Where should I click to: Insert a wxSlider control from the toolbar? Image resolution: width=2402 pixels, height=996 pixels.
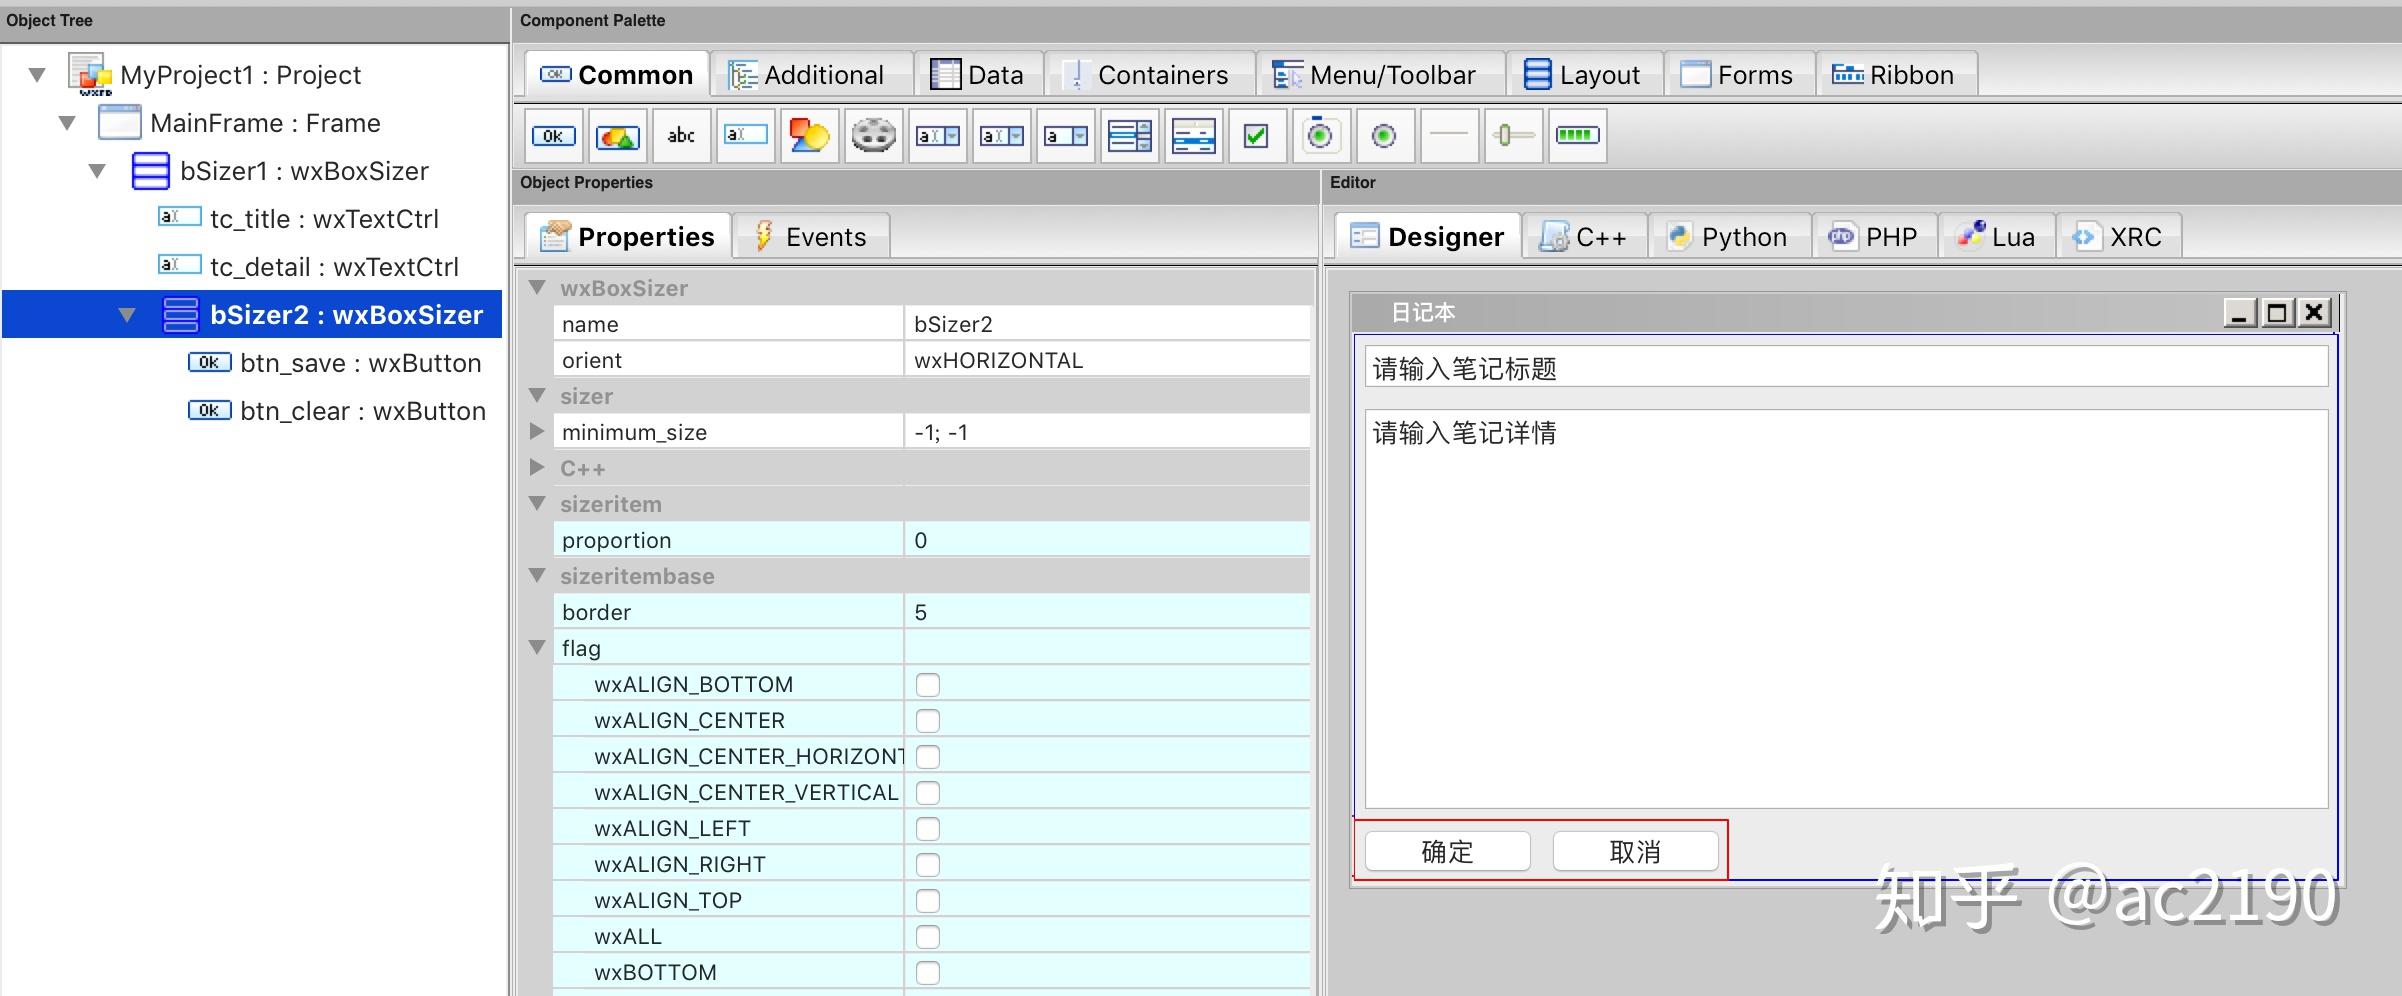1513,135
